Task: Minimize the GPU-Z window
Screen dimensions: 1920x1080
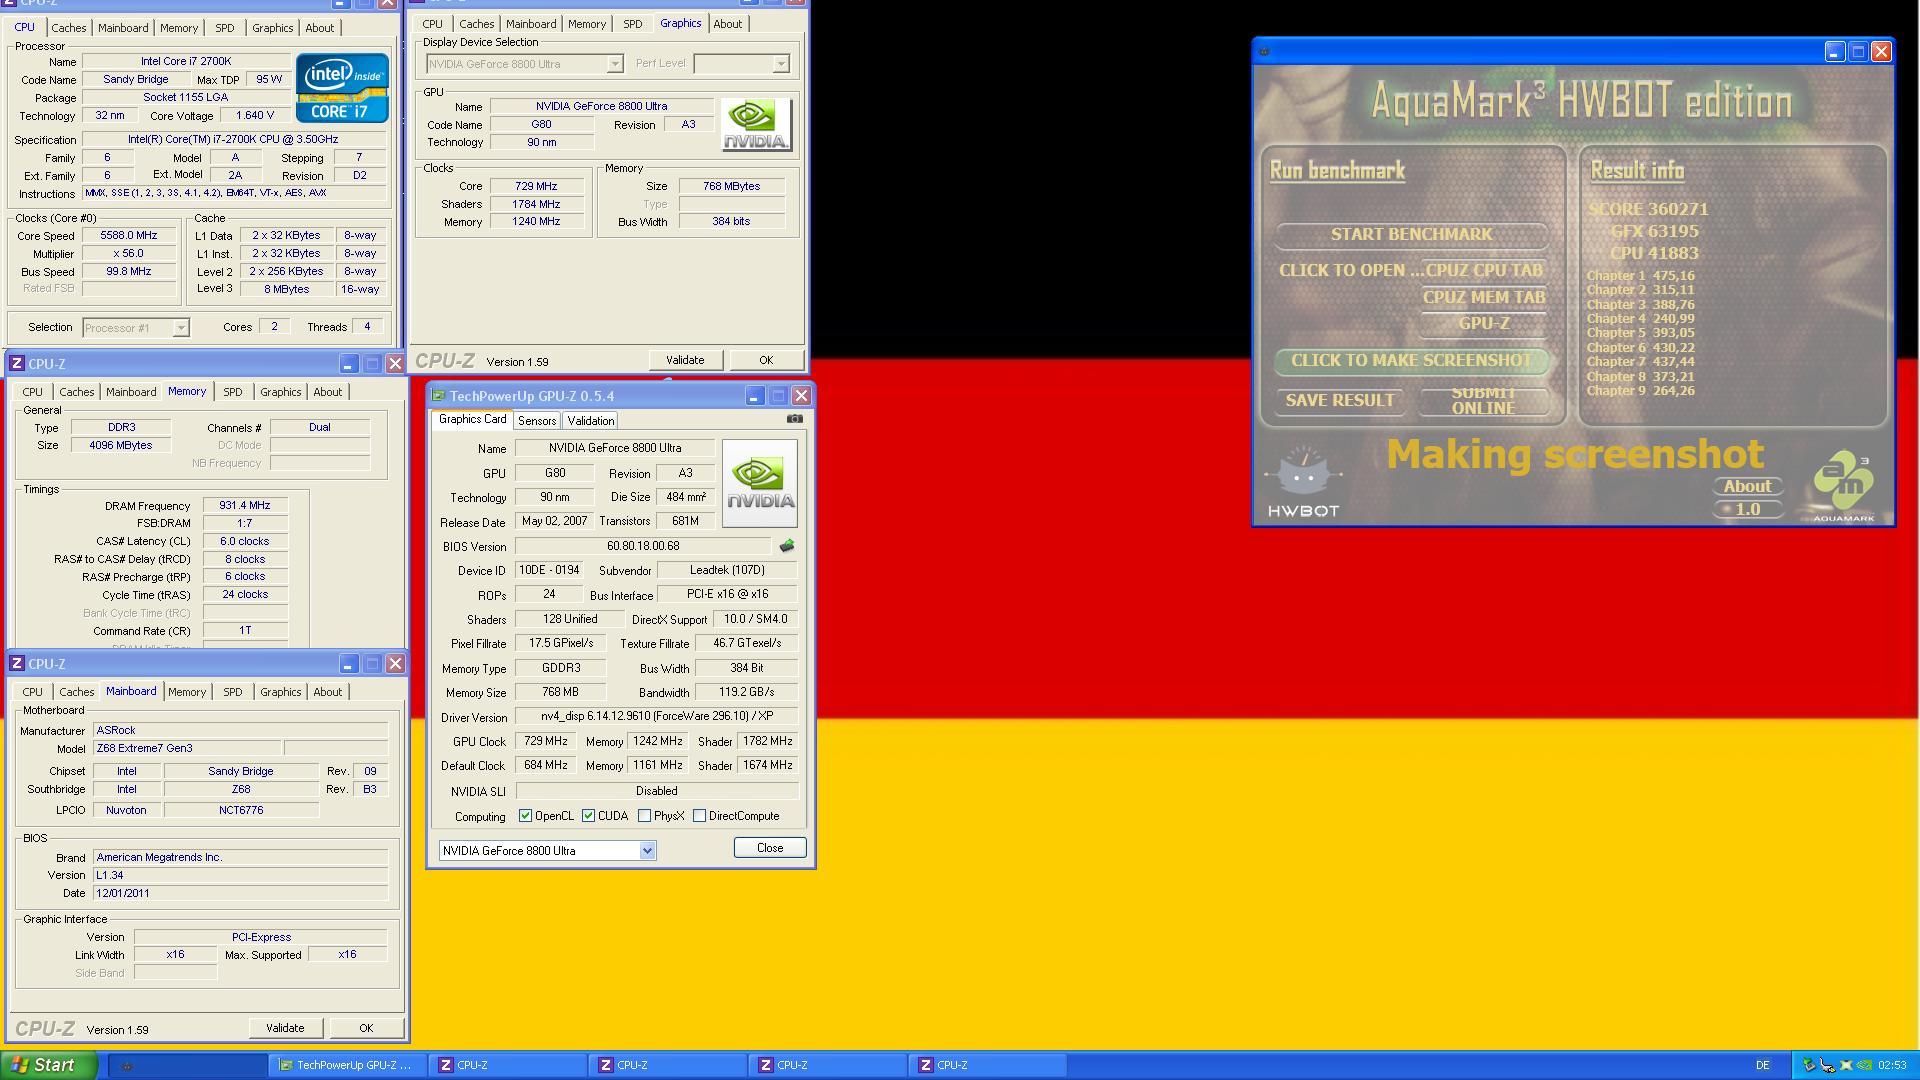Action: (x=755, y=396)
